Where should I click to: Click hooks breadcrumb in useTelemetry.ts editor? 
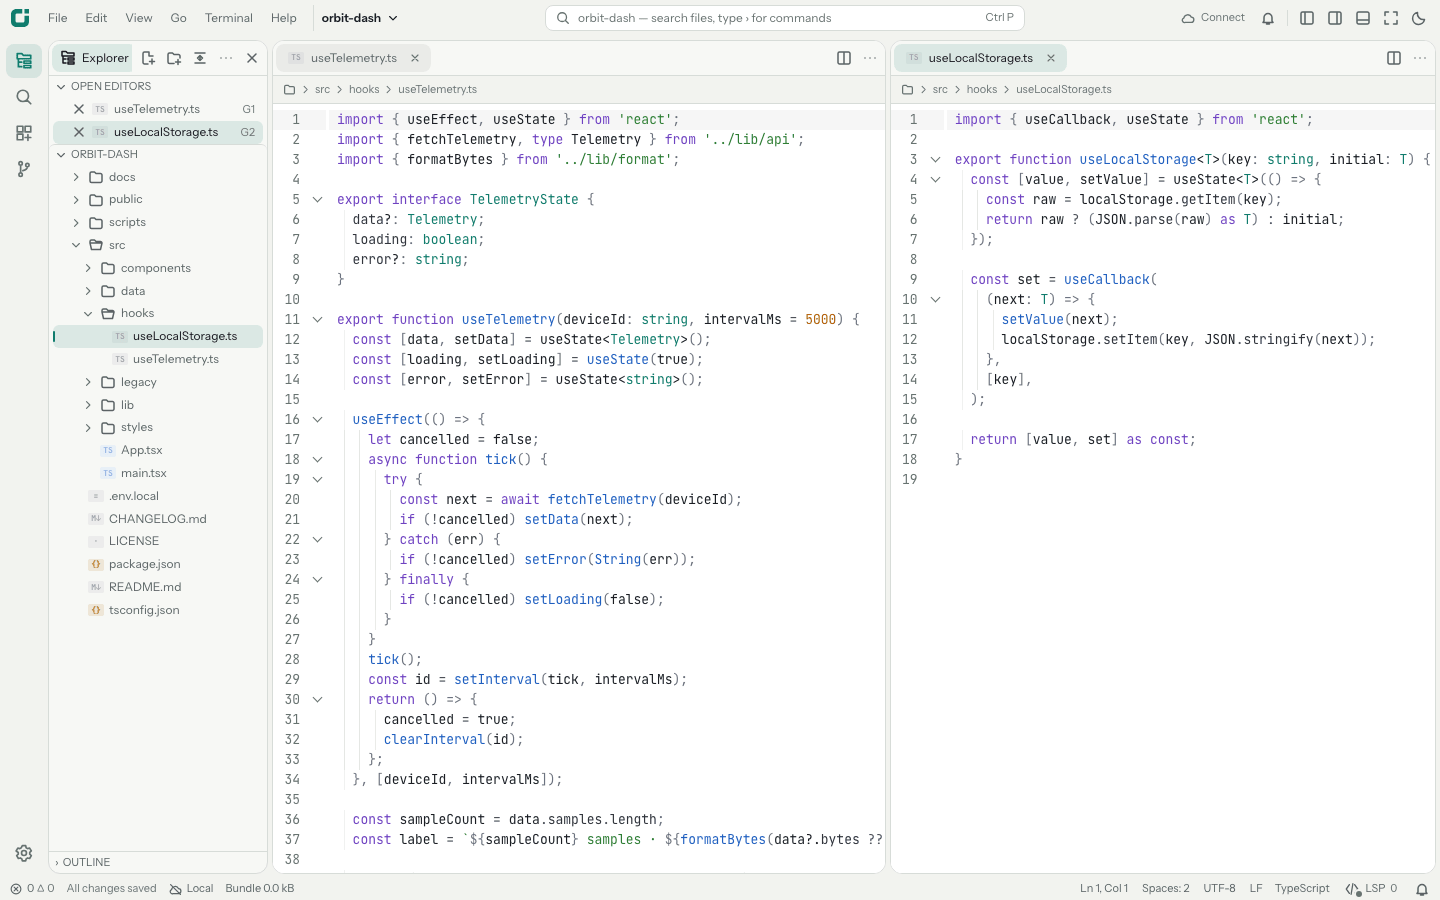pyautogui.click(x=364, y=90)
